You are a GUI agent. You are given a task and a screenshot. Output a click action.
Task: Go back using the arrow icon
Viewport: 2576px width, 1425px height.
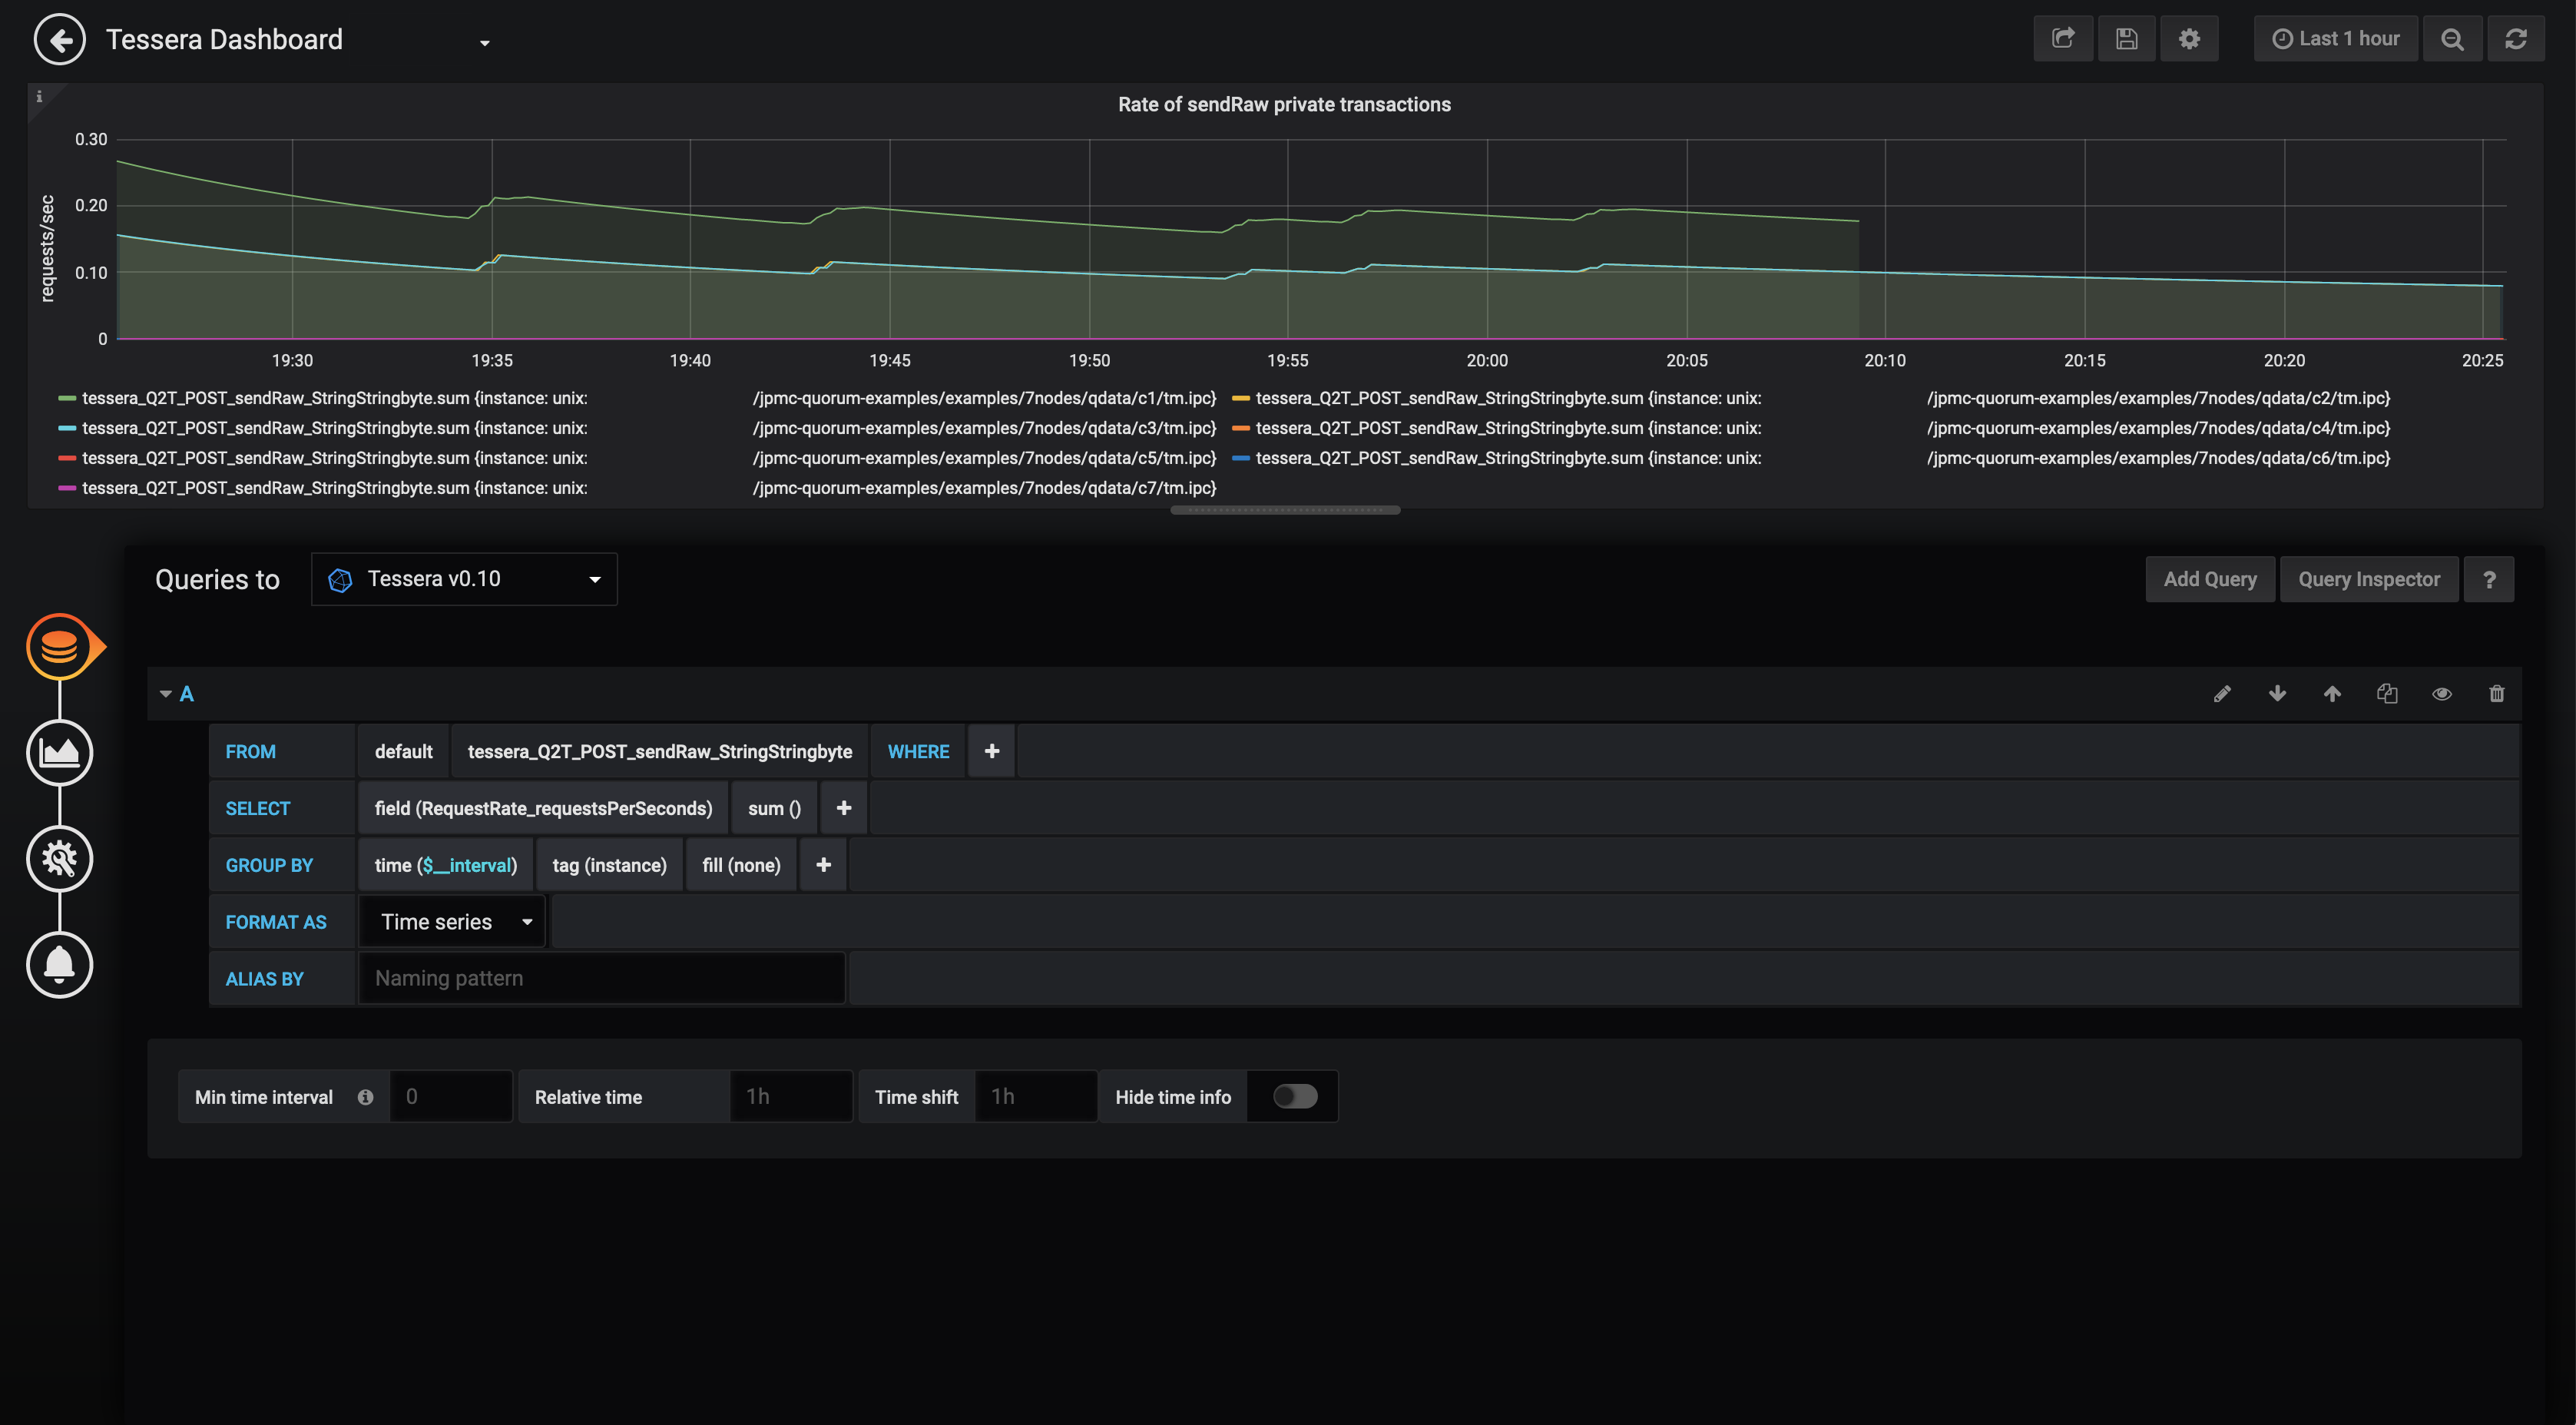pyautogui.click(x=60, y=39)
